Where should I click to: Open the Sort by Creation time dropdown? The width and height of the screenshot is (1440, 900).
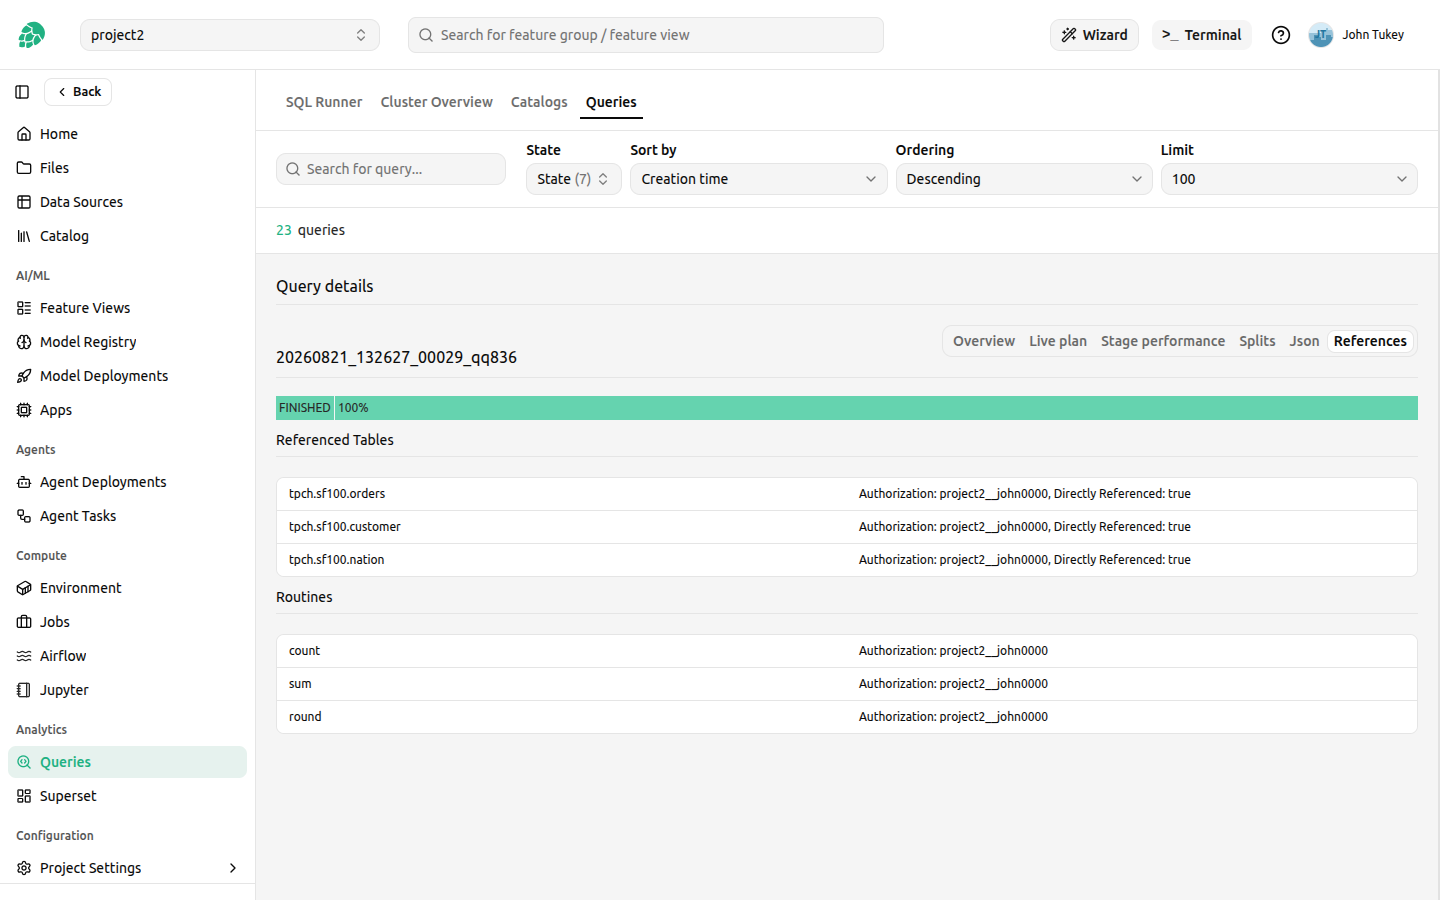click(x=759, y=179)
